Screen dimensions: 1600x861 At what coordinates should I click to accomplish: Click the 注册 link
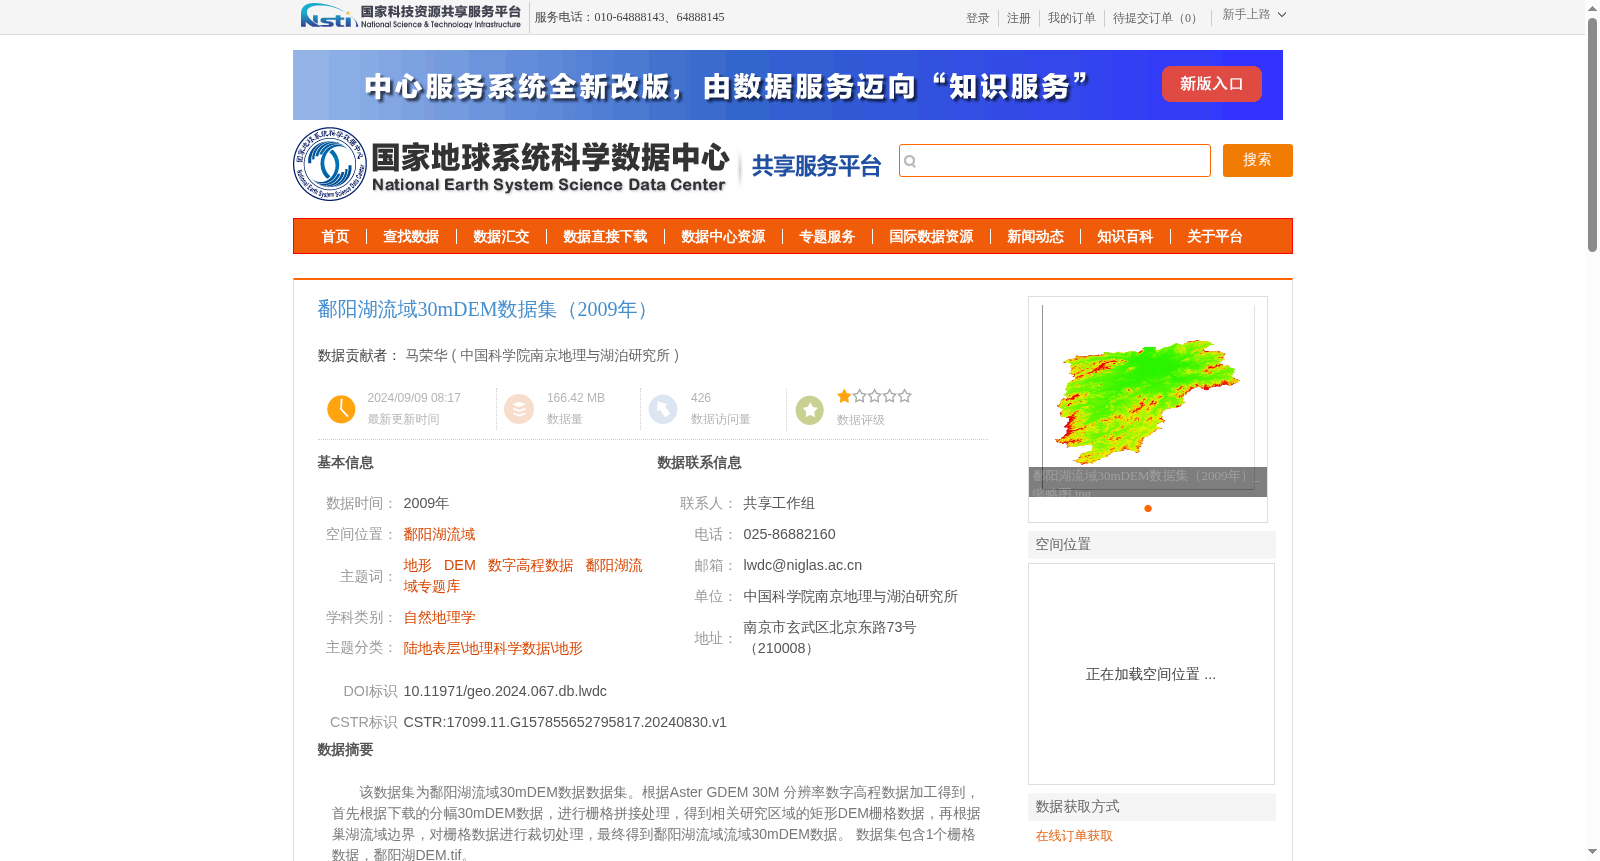(1018, 18)
